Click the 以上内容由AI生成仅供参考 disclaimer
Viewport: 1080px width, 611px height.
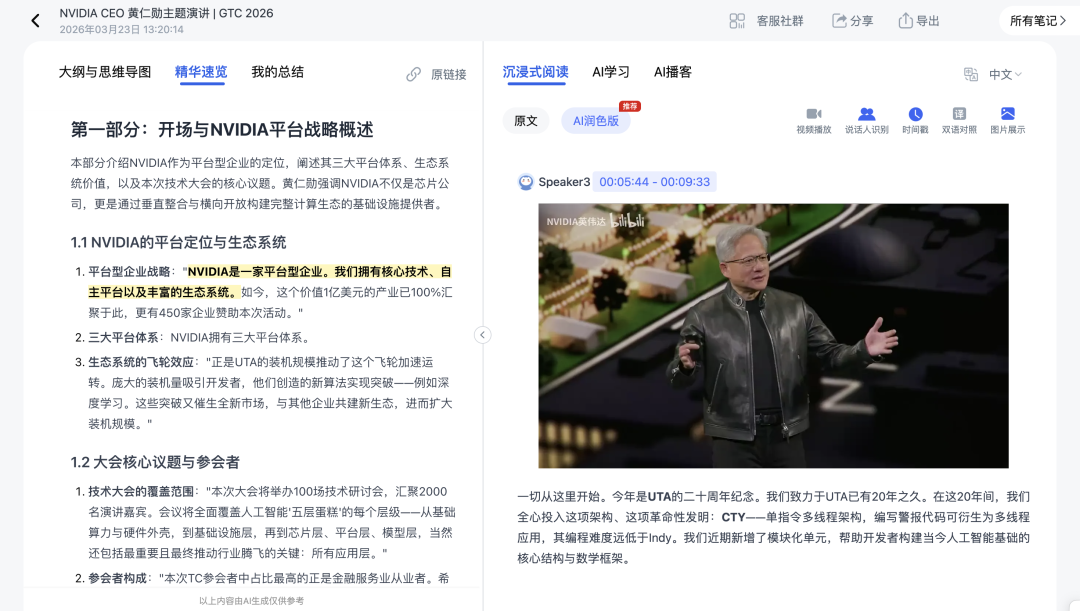point(251,601)
